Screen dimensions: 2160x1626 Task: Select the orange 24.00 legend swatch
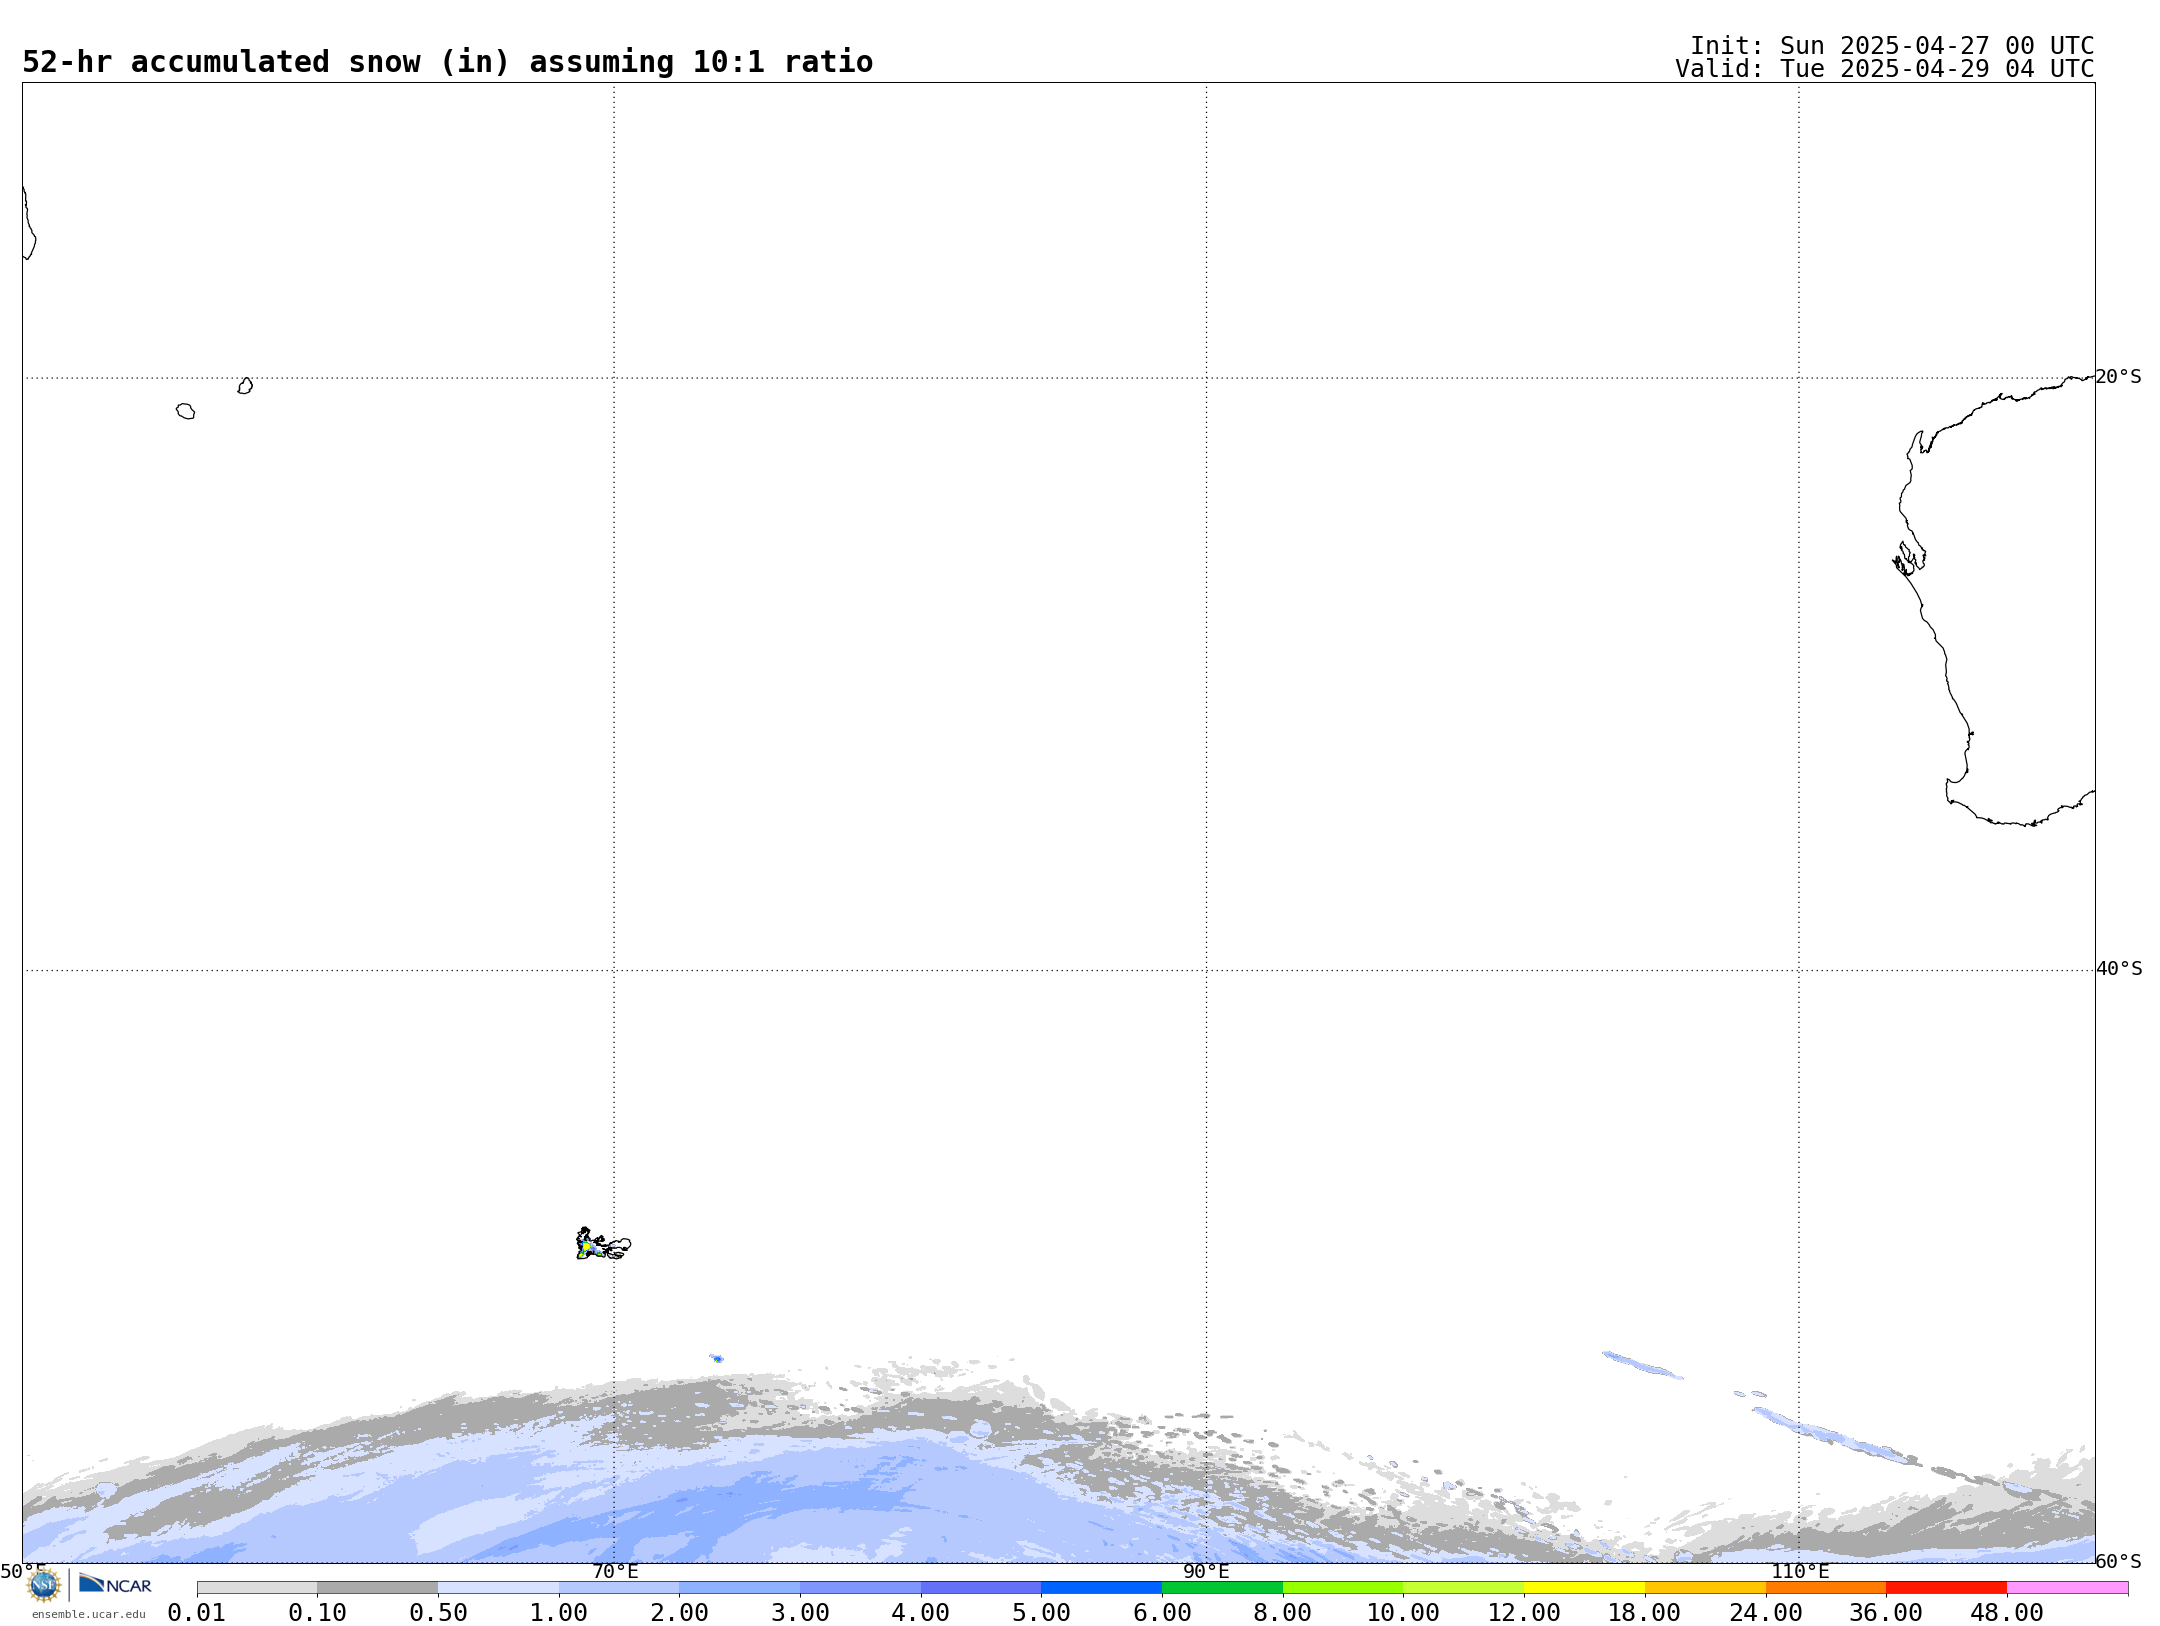[x=1826, y=1588]
